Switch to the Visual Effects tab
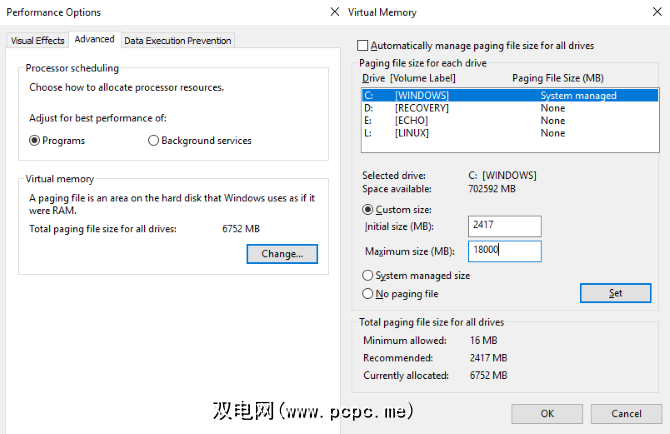 (37, 40)
